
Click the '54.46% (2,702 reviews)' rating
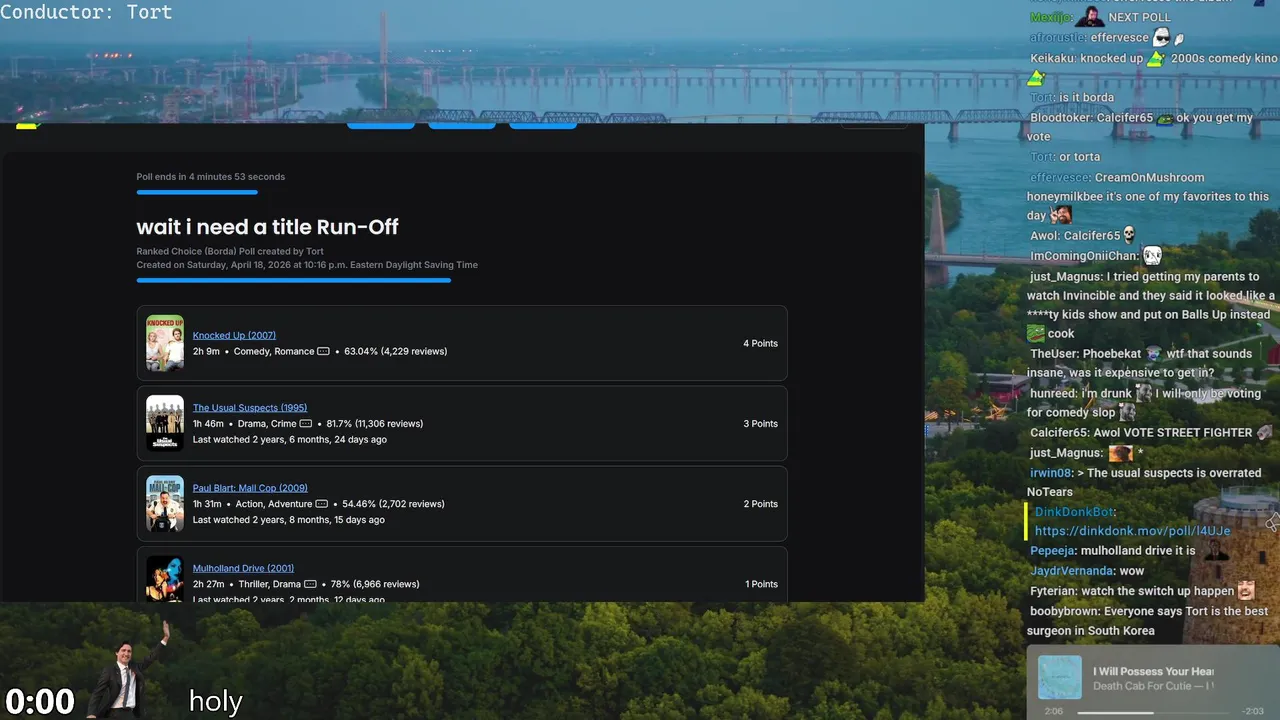(x=394, y=504)
